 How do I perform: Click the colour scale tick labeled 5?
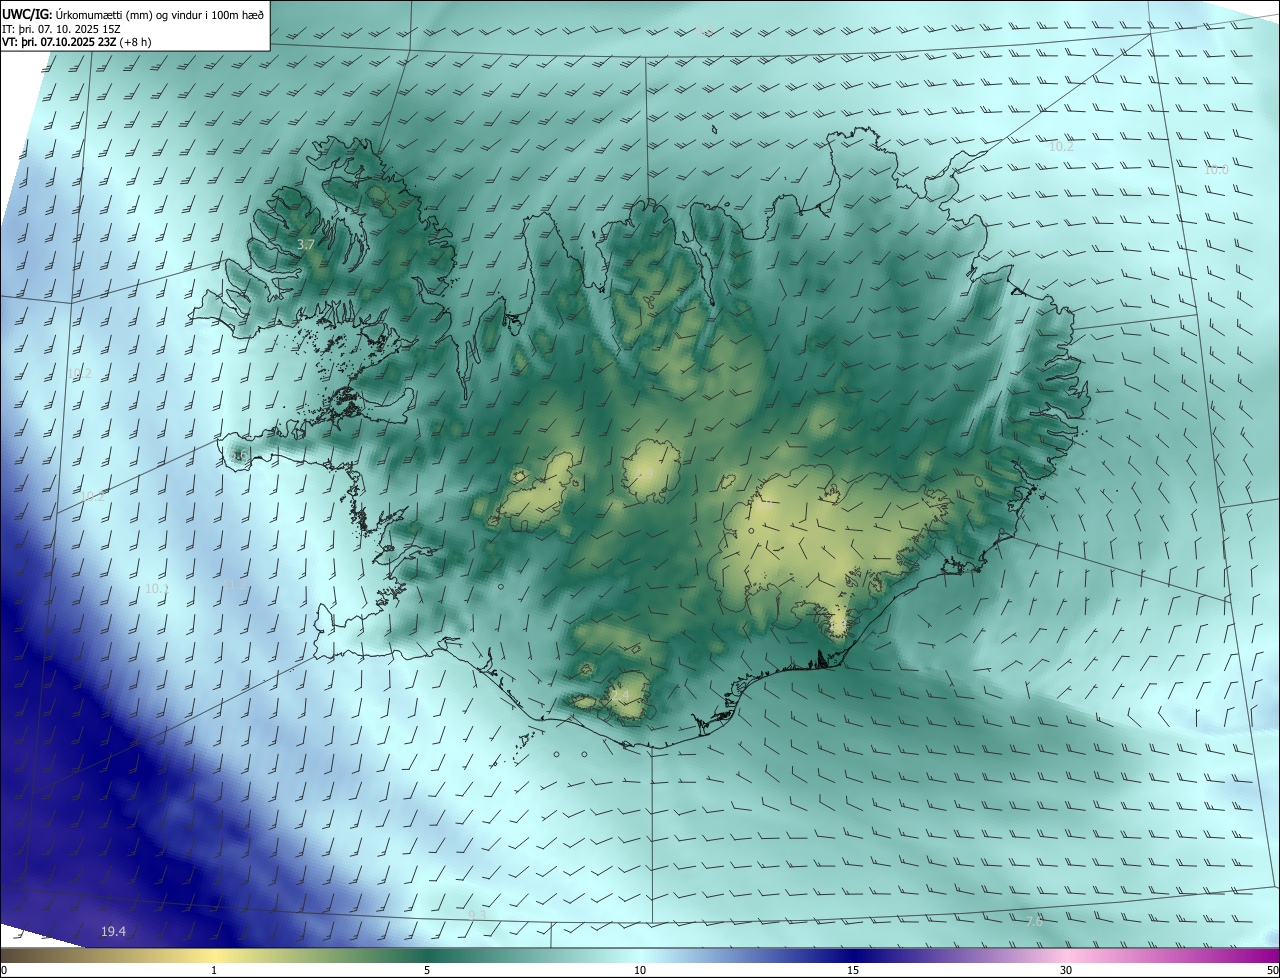pos(427,970)
